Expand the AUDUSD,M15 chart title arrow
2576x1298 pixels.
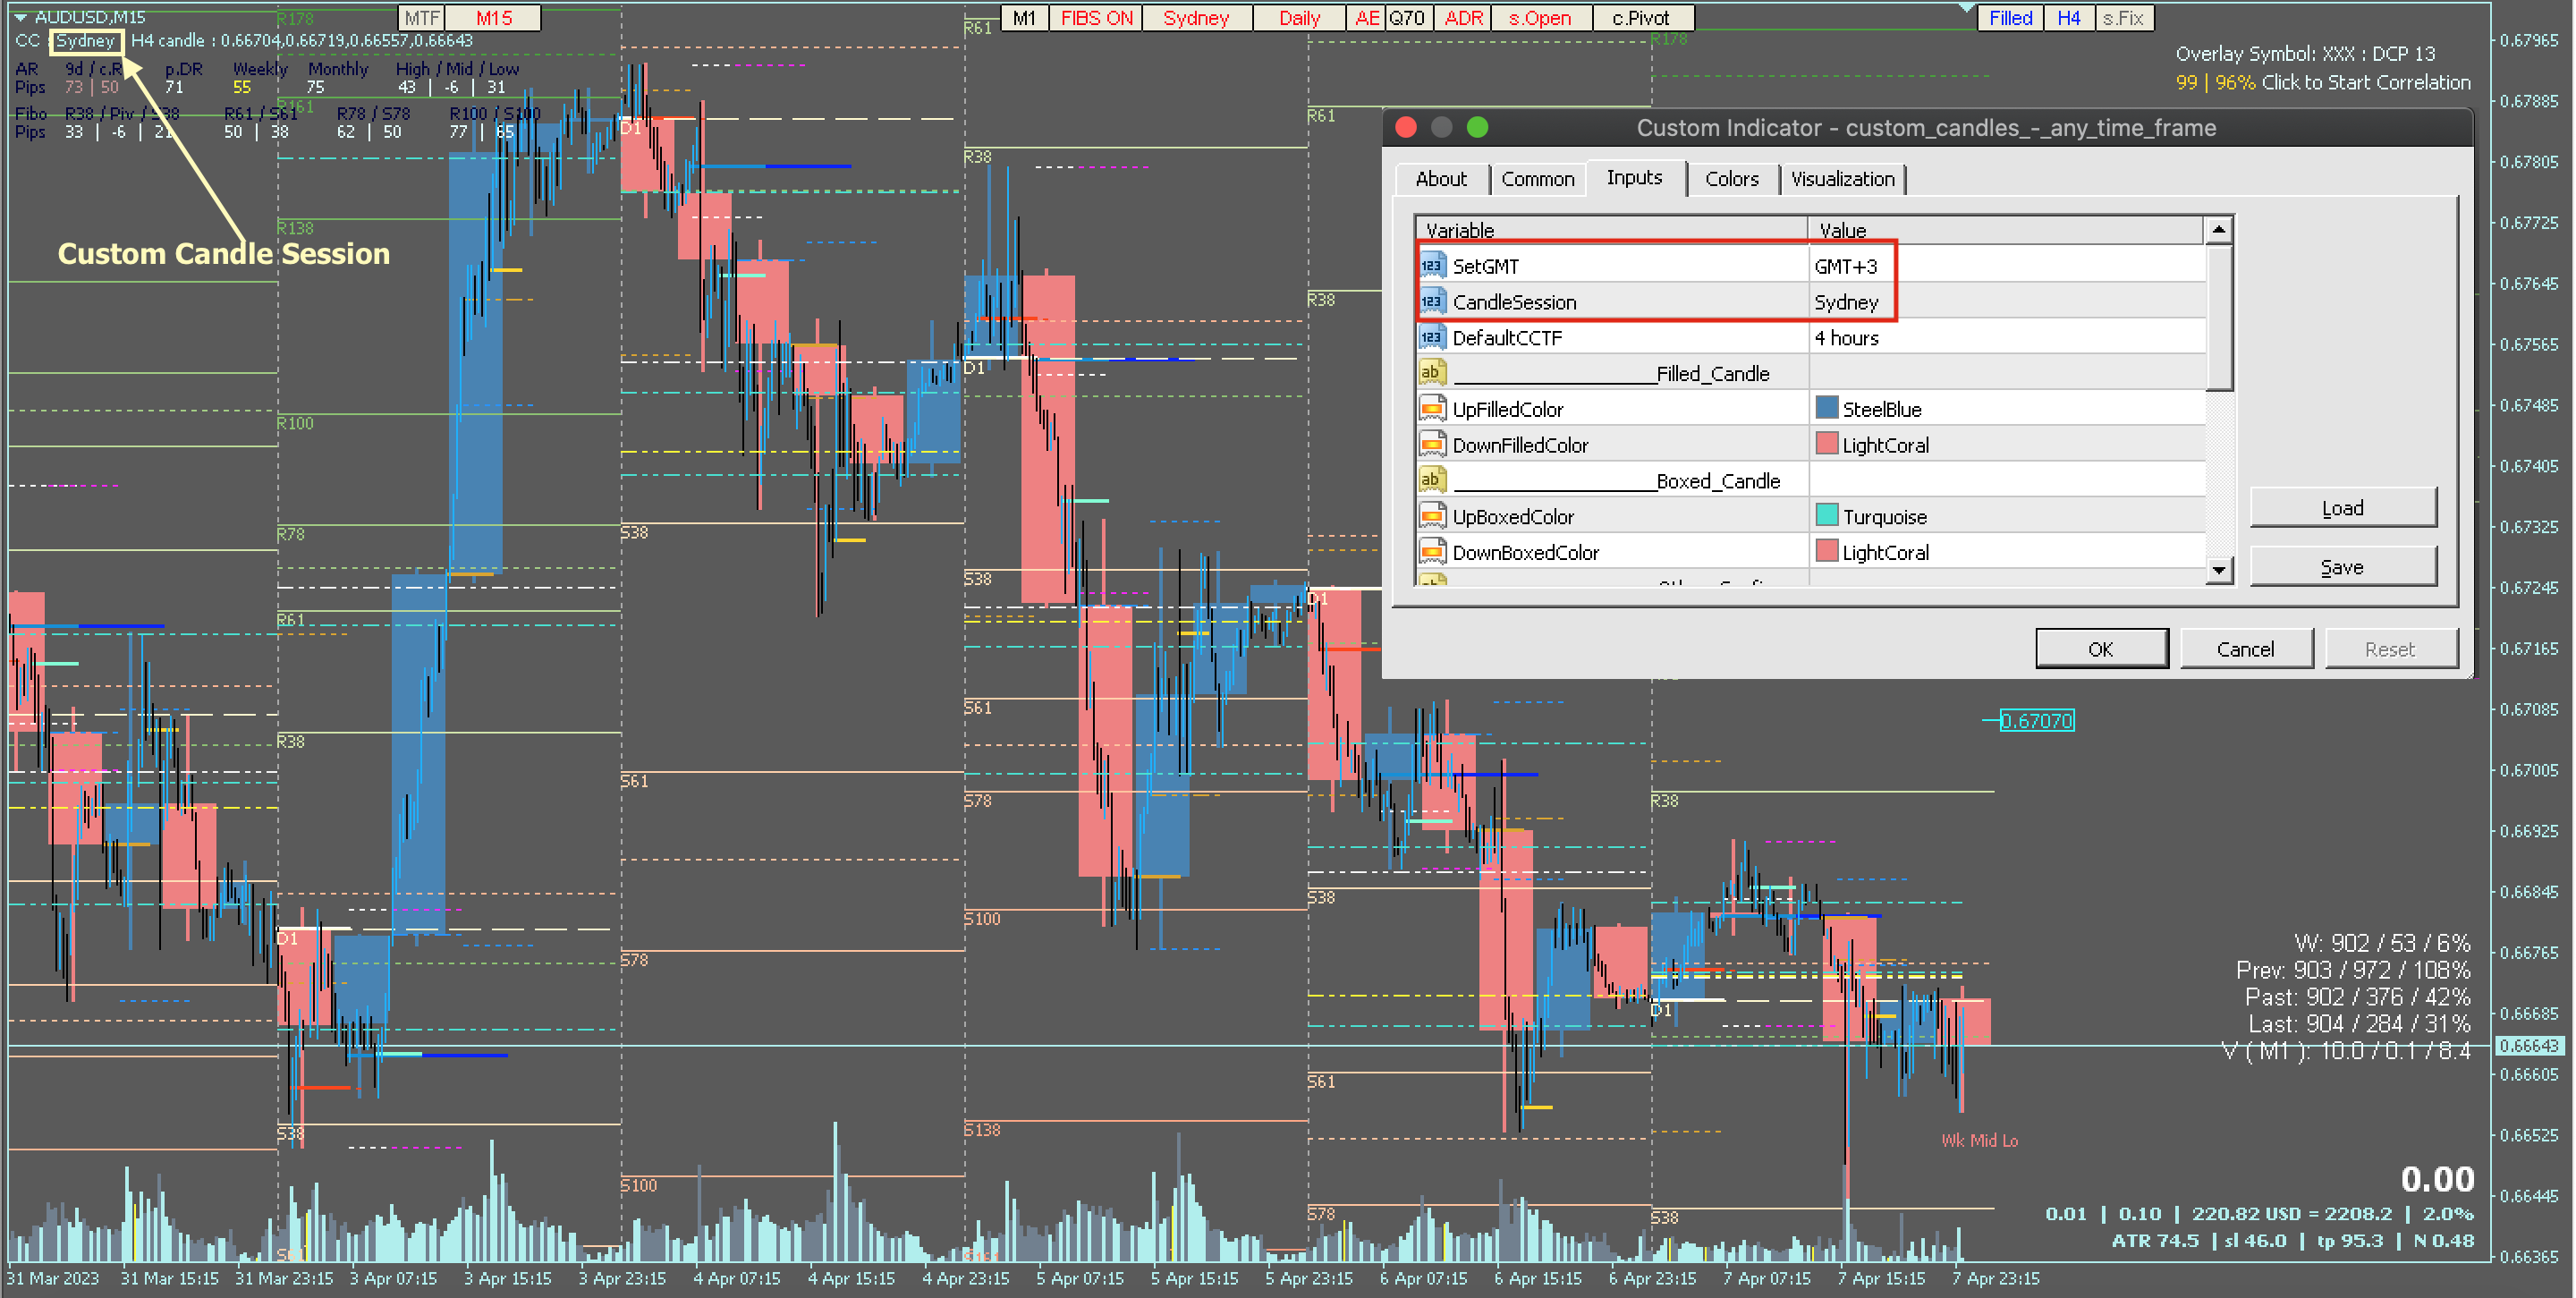[20, 17]
